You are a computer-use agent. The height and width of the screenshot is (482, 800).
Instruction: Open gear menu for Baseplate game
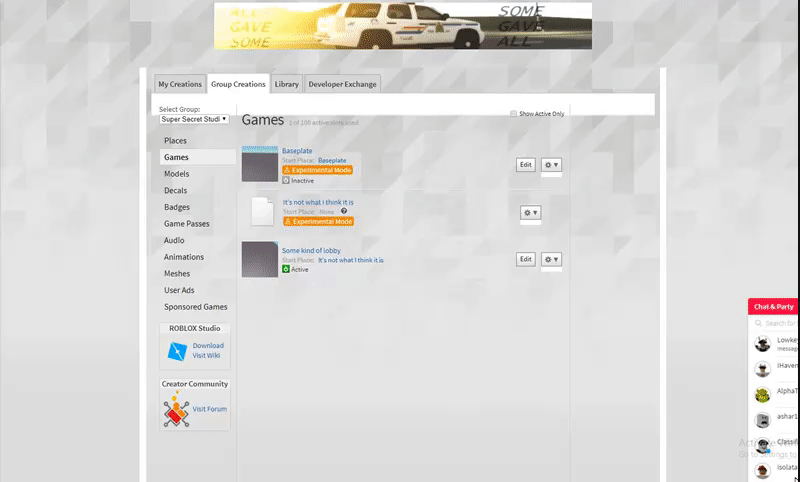pos(551,165)
